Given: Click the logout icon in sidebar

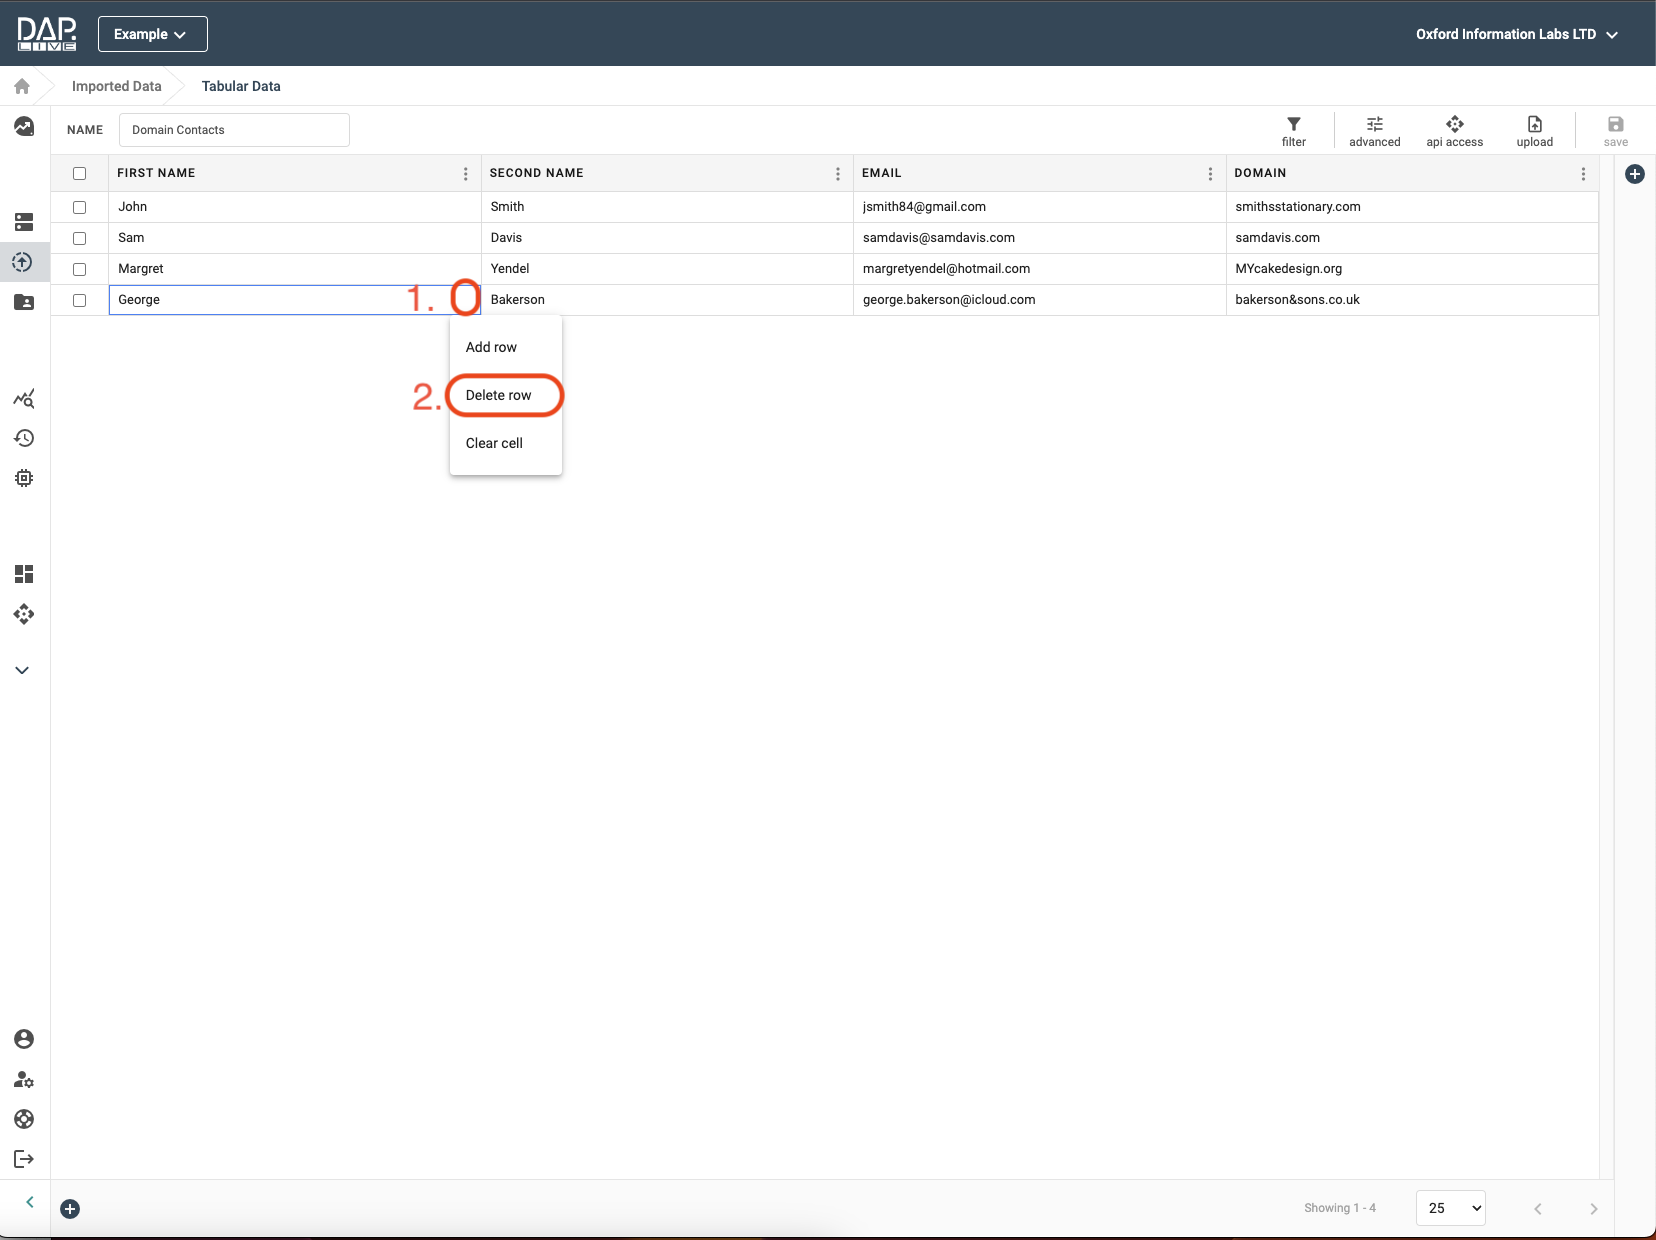Looking at the screenshot, I should point(24,1159).
